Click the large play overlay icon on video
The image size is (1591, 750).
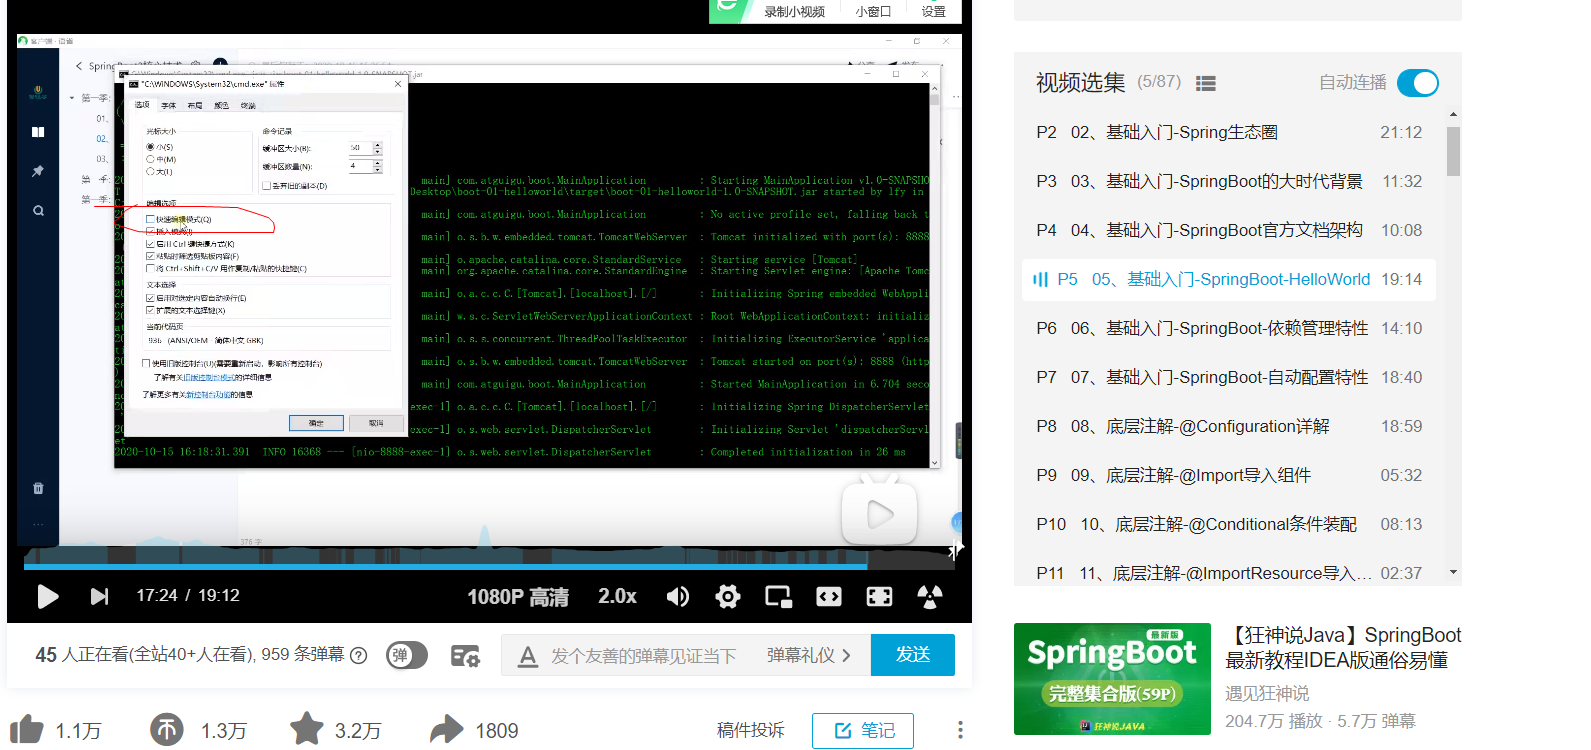(x=879, y=514)
